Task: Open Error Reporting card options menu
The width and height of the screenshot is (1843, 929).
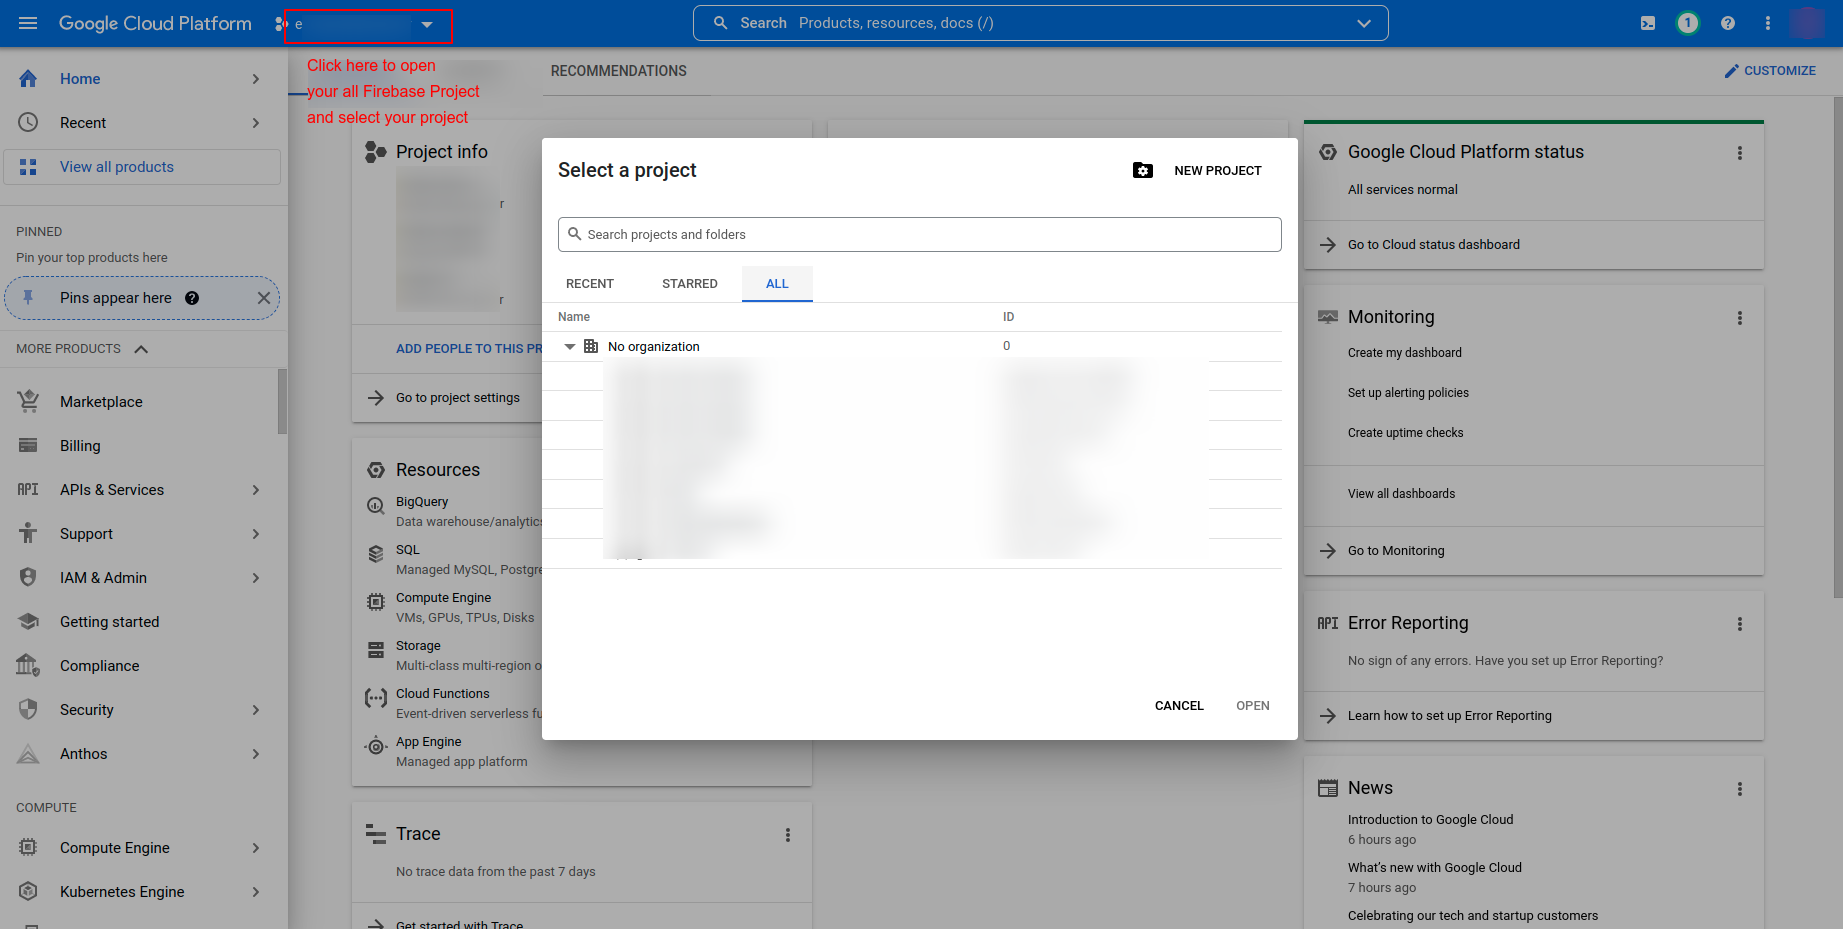Action: point(1740,624)
